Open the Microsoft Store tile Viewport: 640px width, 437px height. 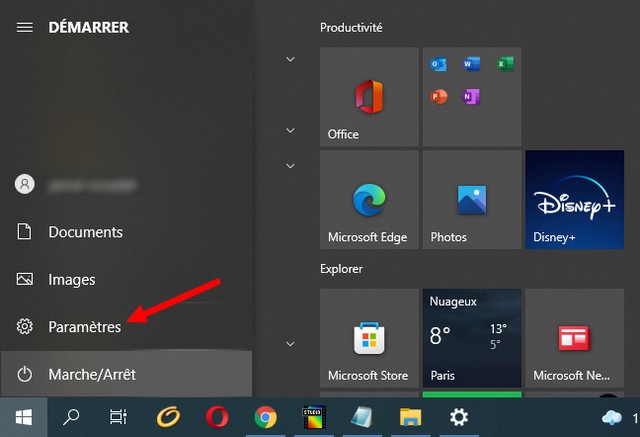[x=369, y=338]
